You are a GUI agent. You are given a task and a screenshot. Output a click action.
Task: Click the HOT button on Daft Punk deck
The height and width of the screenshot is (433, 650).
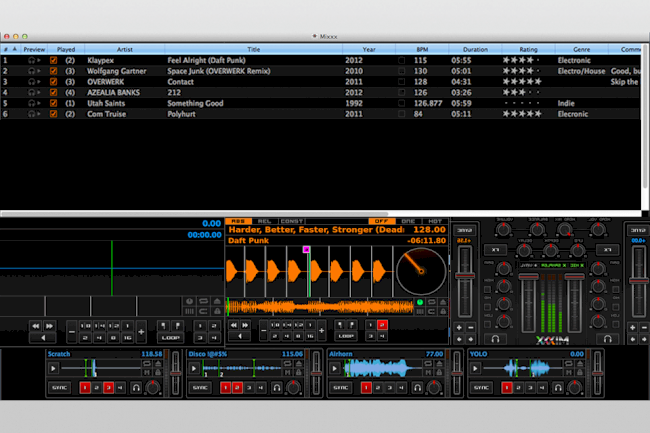point(433,221)
